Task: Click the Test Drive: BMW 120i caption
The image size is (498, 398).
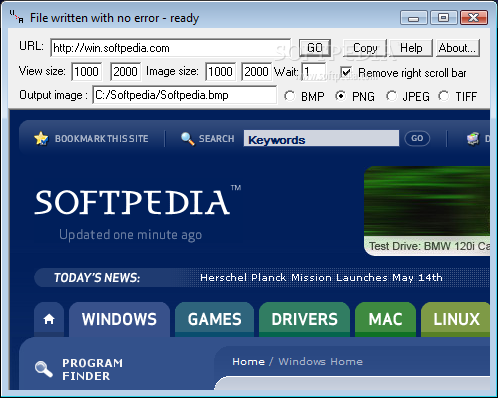Action: click(x=429, y=246)
